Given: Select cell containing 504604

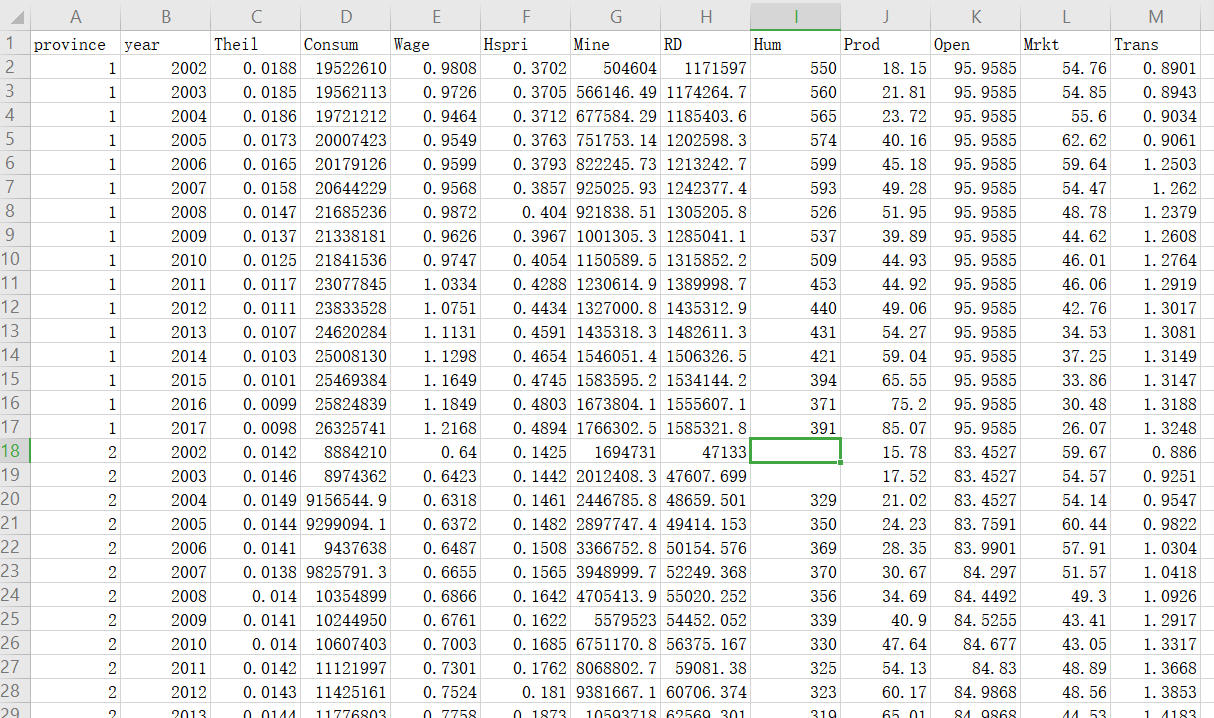Looking at the screenshot, I should coord(616,68).
